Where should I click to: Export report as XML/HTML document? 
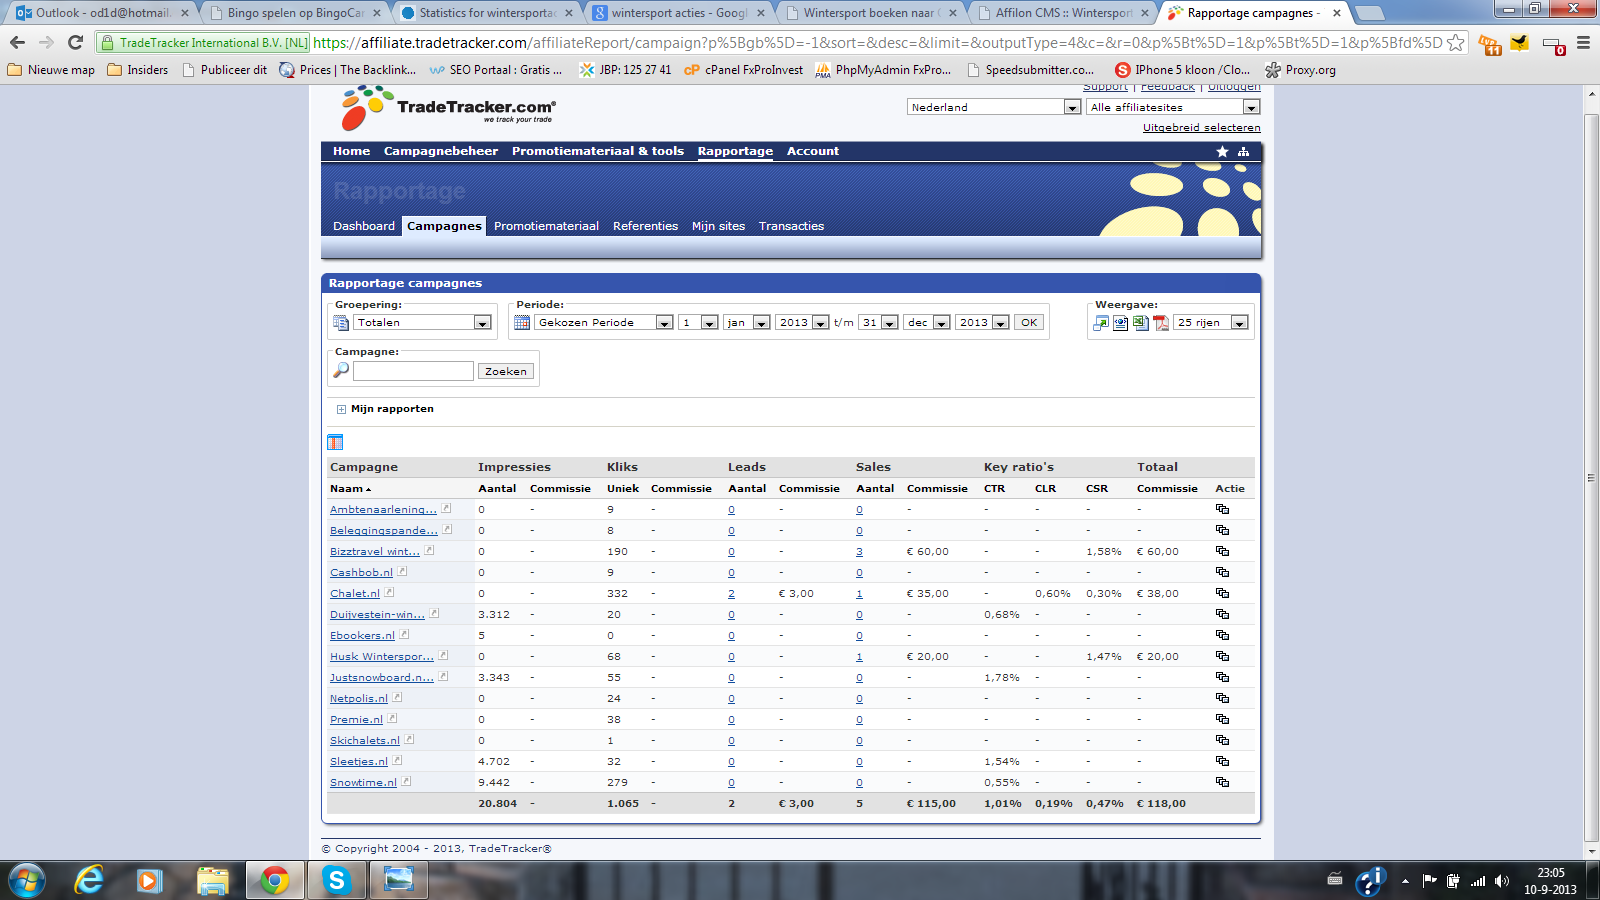click(1121, 323)
